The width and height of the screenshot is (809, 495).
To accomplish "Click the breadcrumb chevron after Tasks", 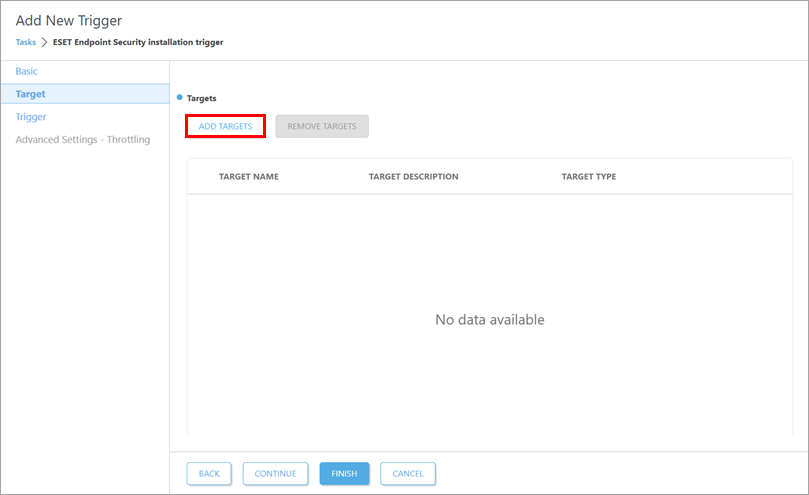I will tap(44, 42).
